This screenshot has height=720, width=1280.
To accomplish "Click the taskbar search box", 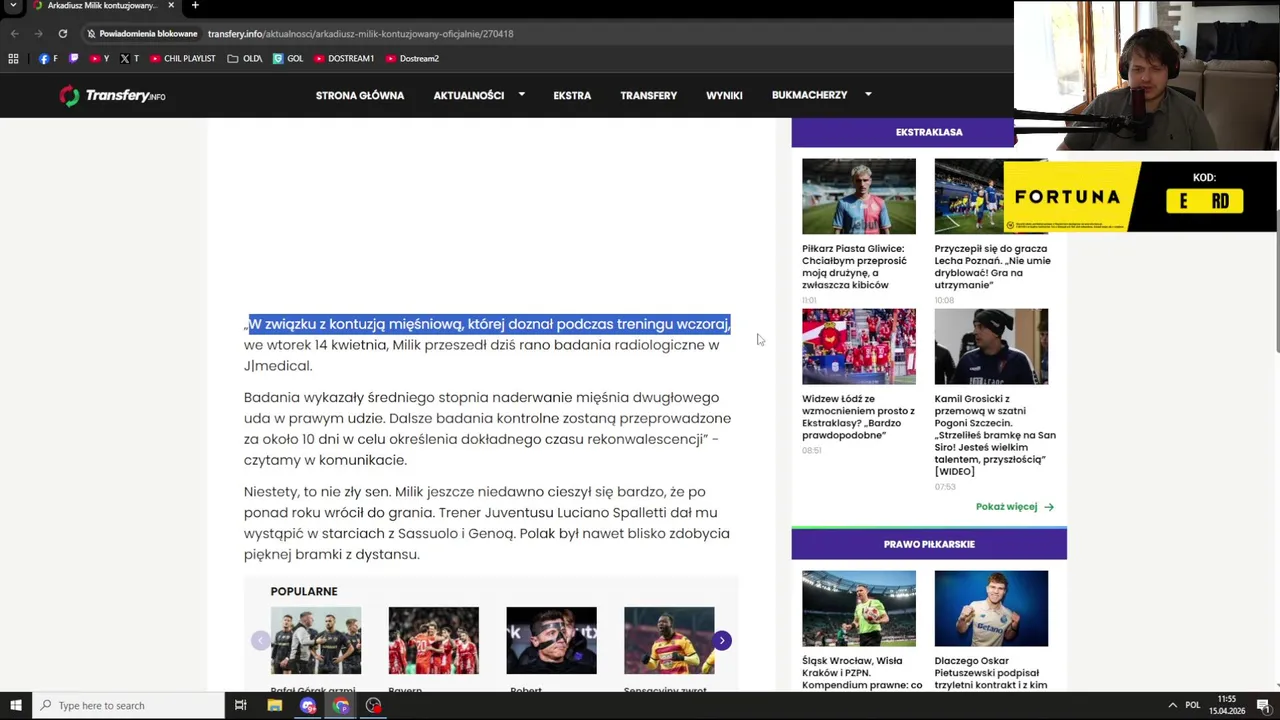I will click(128, 705).
